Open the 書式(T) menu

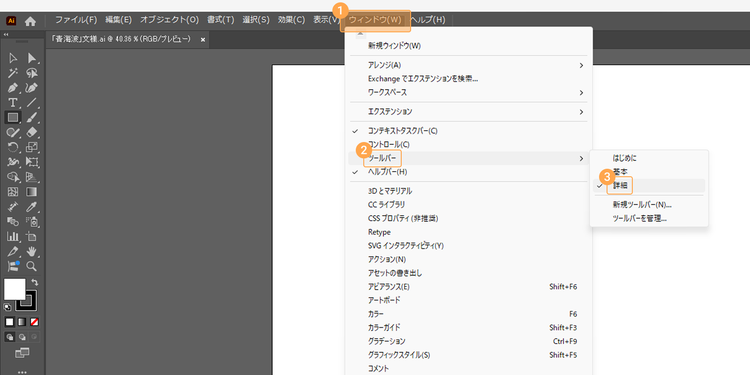click(221, 20)
